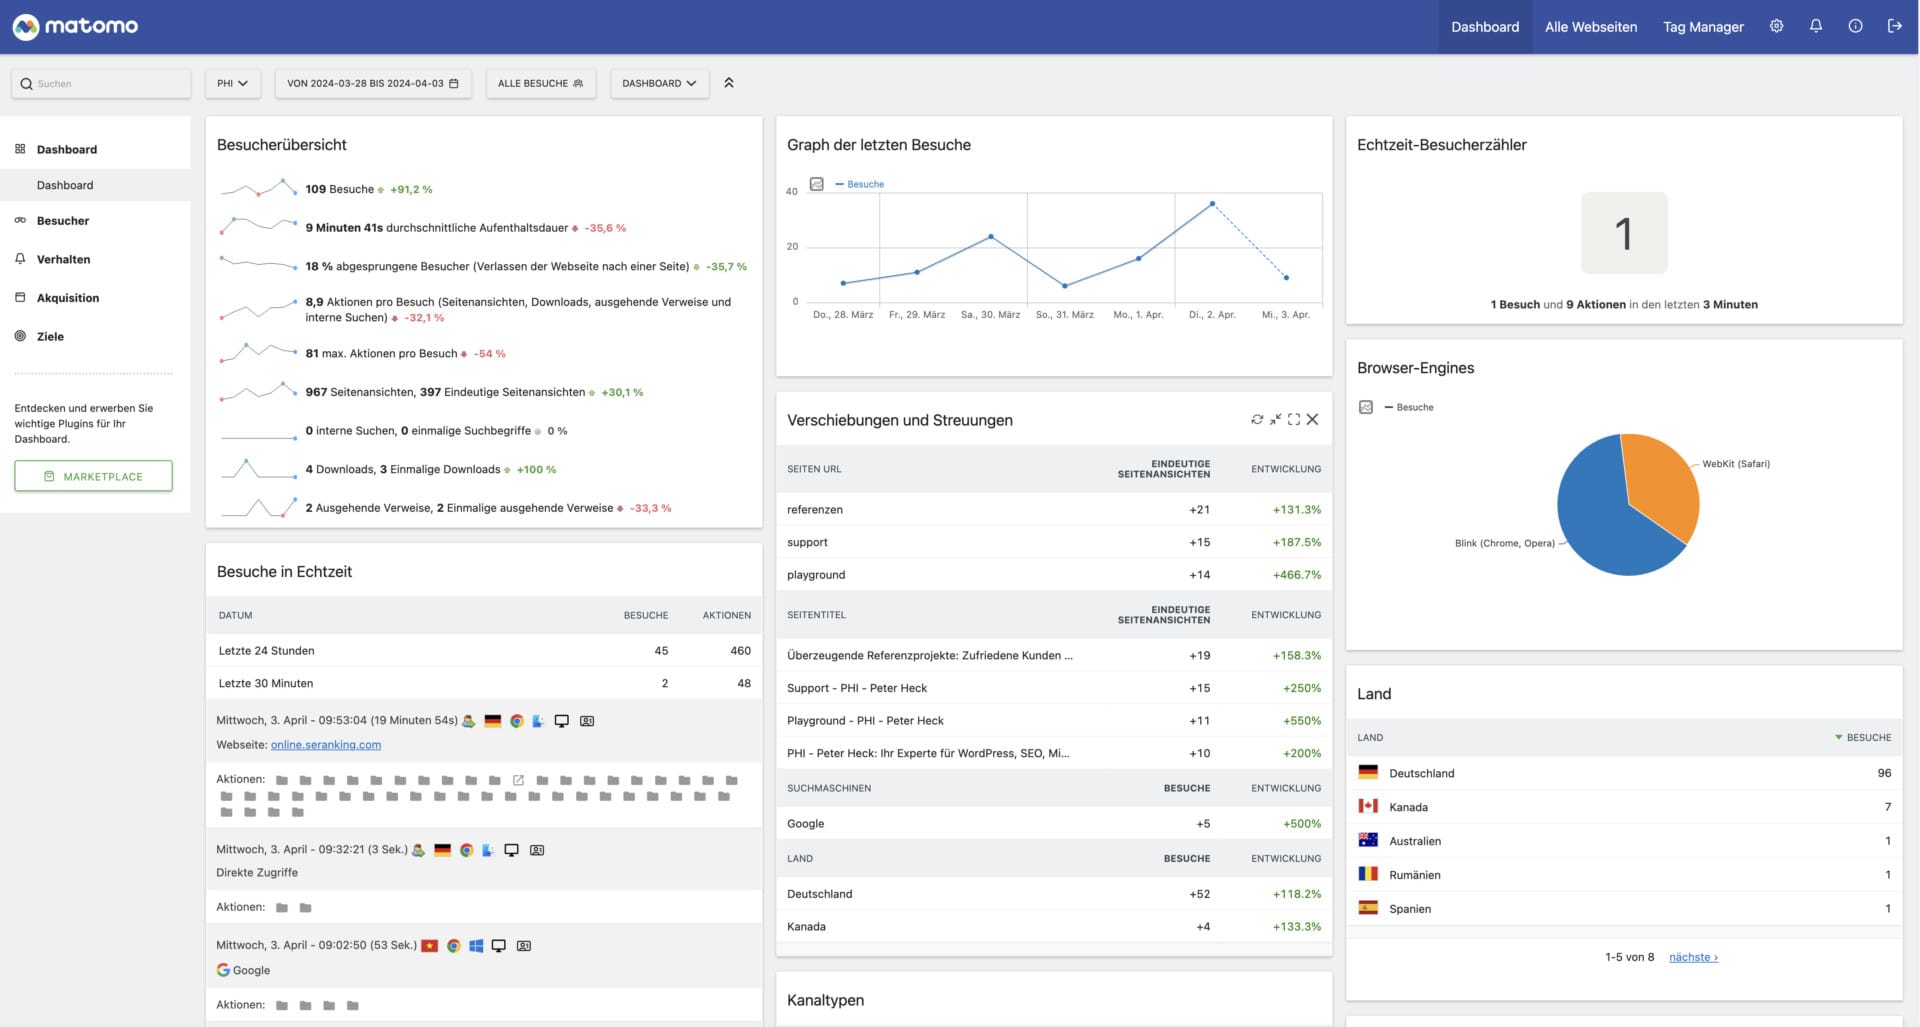Toggle the Besuche series in Graph der letzten Besuche

[863, 184]
